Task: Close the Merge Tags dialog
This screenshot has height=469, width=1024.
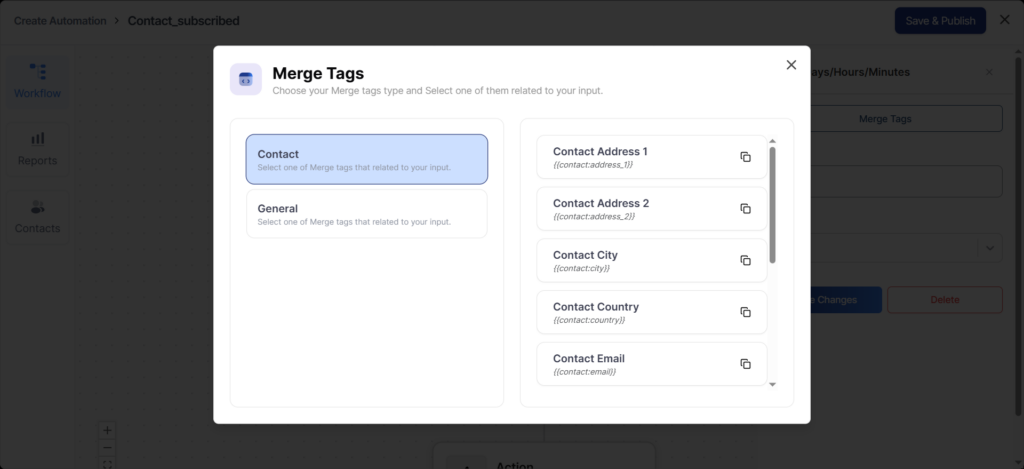Action: [791, 65]
